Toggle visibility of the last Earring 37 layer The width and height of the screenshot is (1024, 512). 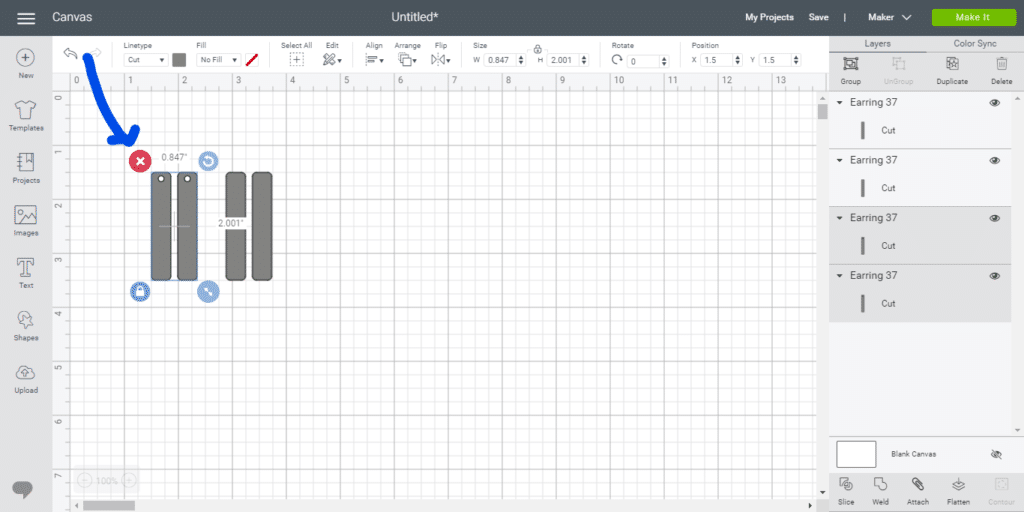(994, 276)
